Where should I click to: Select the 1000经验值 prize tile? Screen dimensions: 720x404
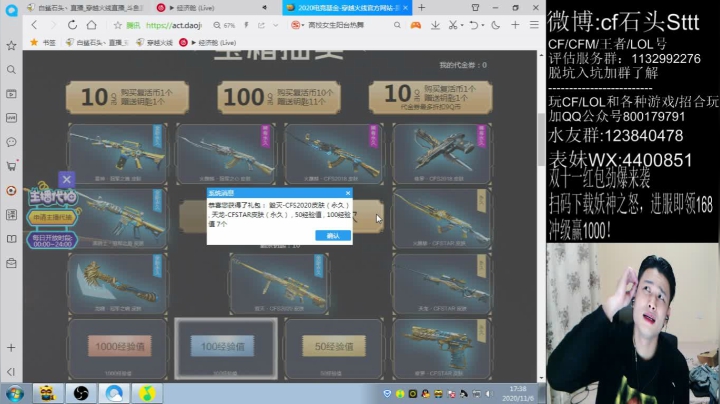(118, 348)
